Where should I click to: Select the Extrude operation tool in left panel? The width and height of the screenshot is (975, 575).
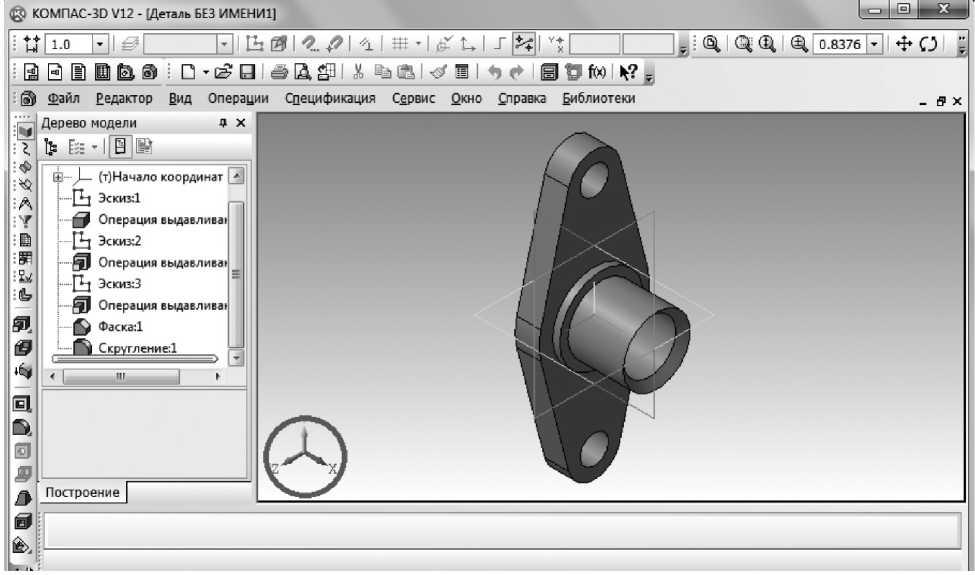(22, 324)
